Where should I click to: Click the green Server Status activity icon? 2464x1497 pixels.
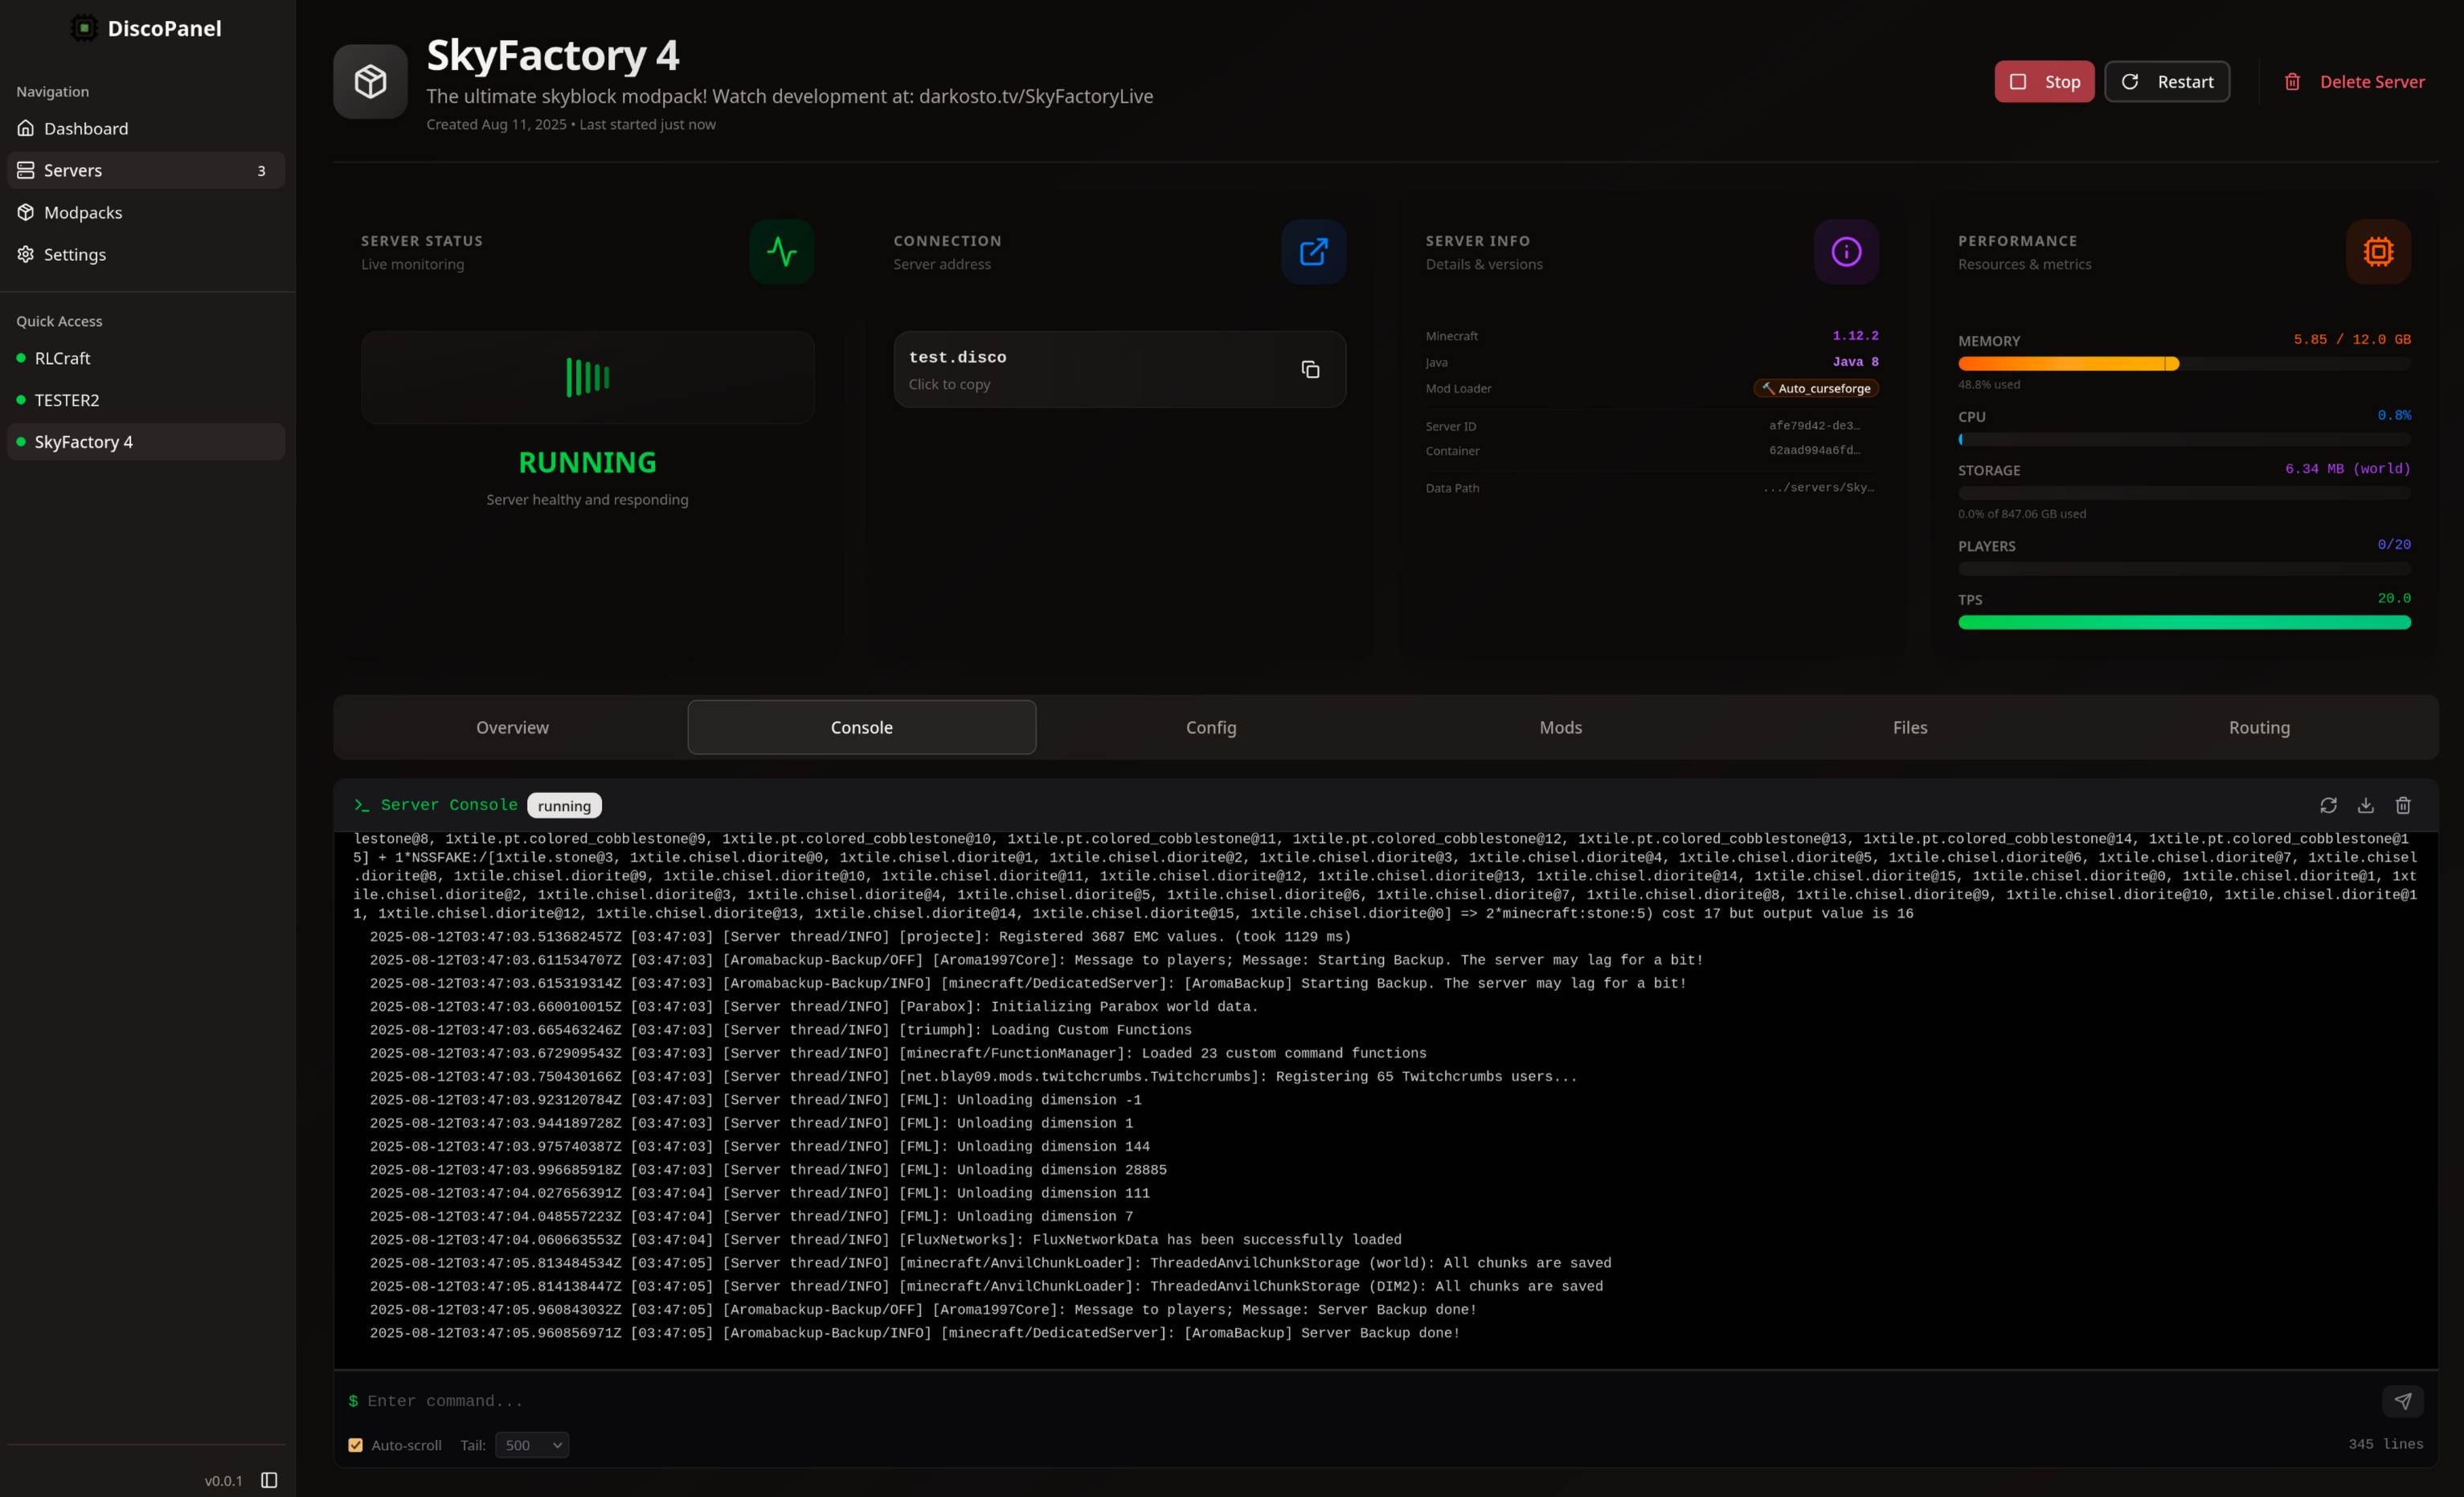pos(782,252)
